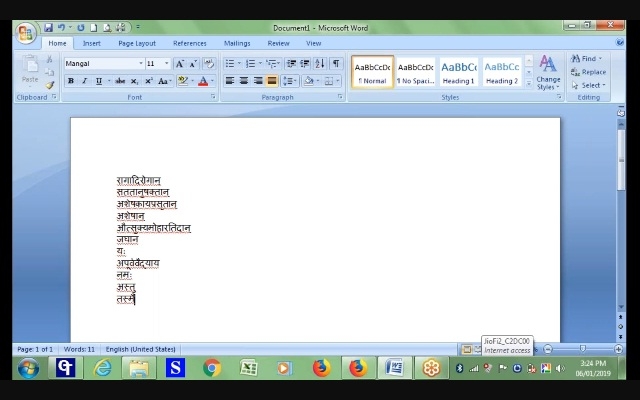The width and height of the screenshot is (640, 400).
Task: Toggle bold formatting
Action: click(71, 81)
